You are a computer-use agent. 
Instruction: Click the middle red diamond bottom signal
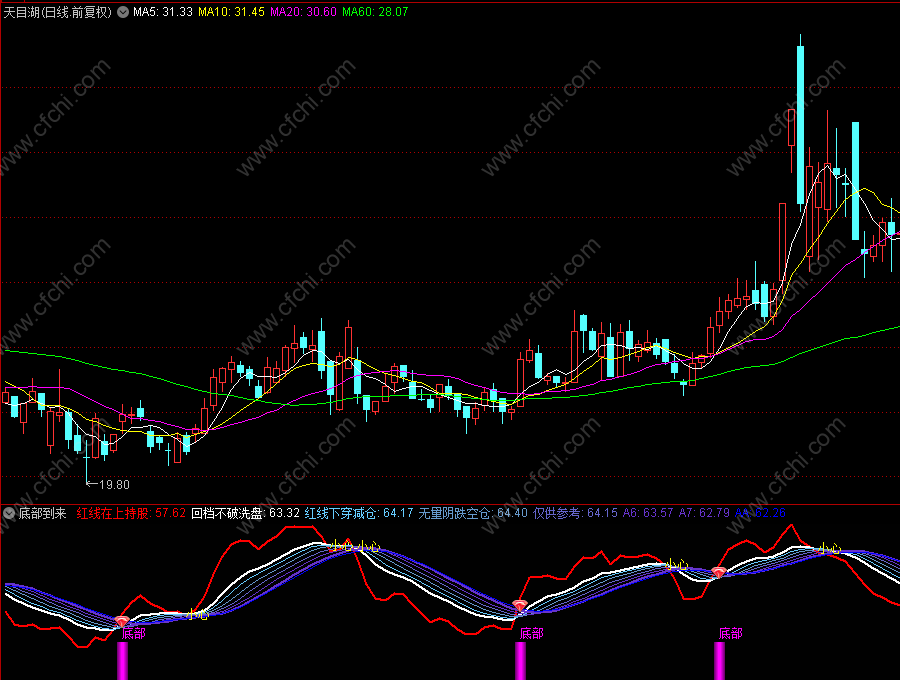point(519,605)
